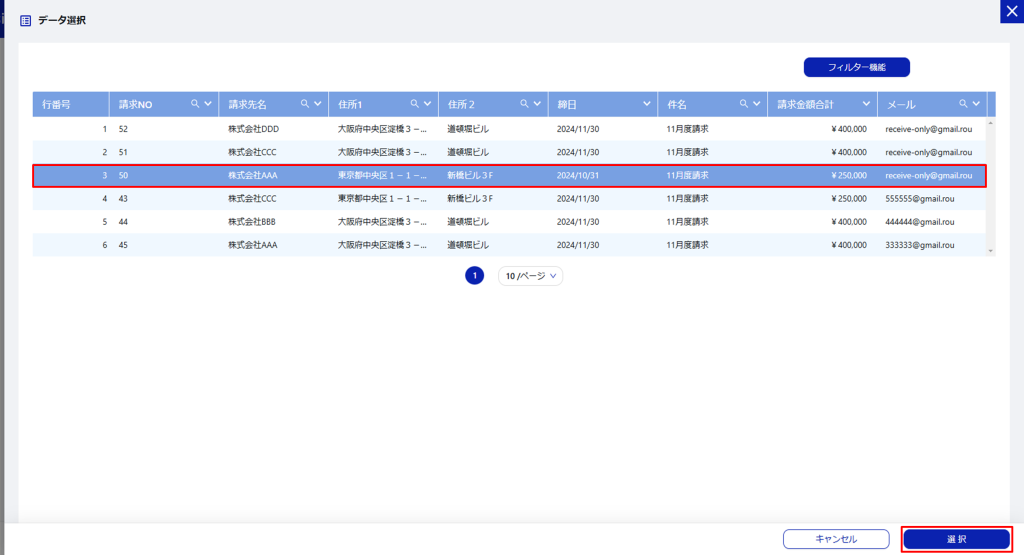Click the search icon in 住所２ column header

[524, 104]
